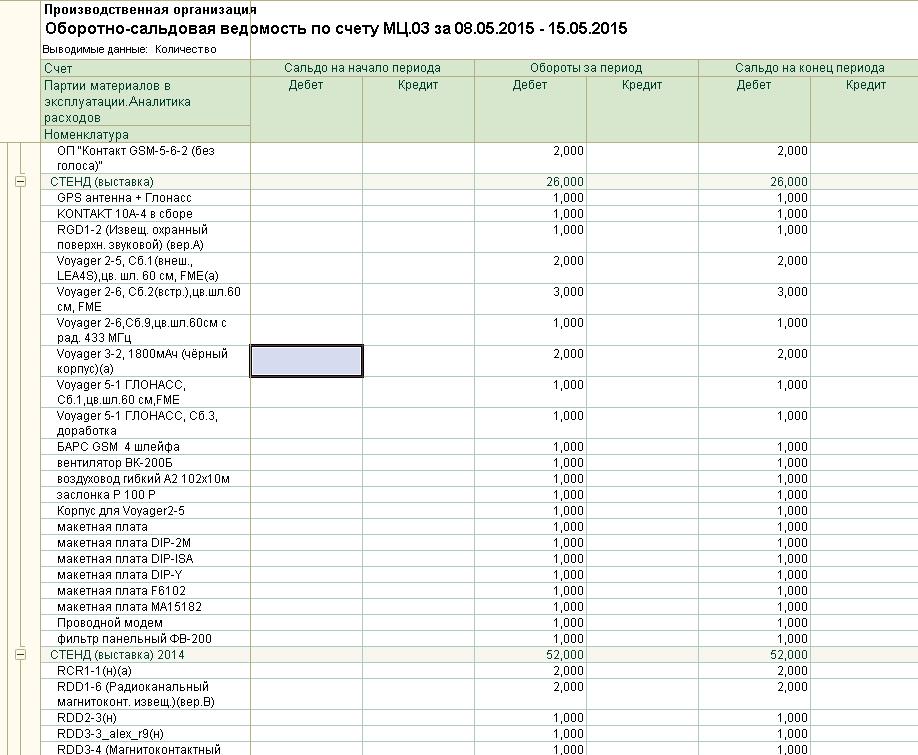Select the Сальдо на конец периода header

(810, 68)
